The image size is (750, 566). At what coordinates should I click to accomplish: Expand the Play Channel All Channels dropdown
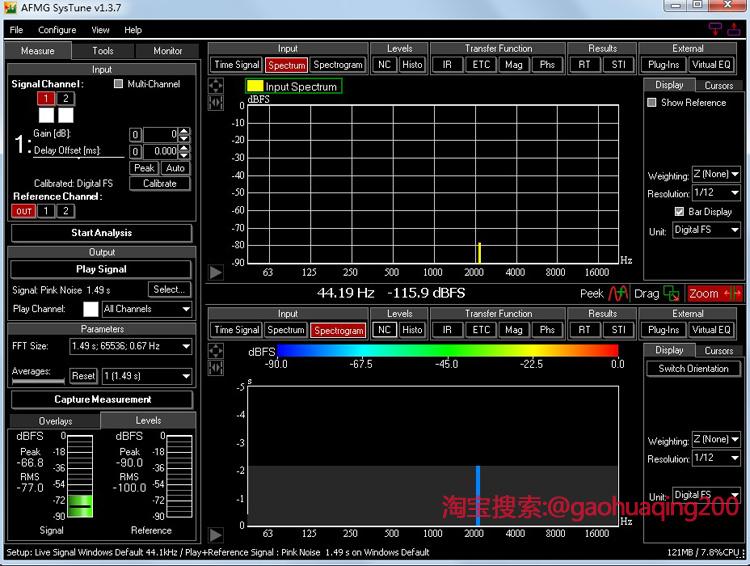pos(146,309)
